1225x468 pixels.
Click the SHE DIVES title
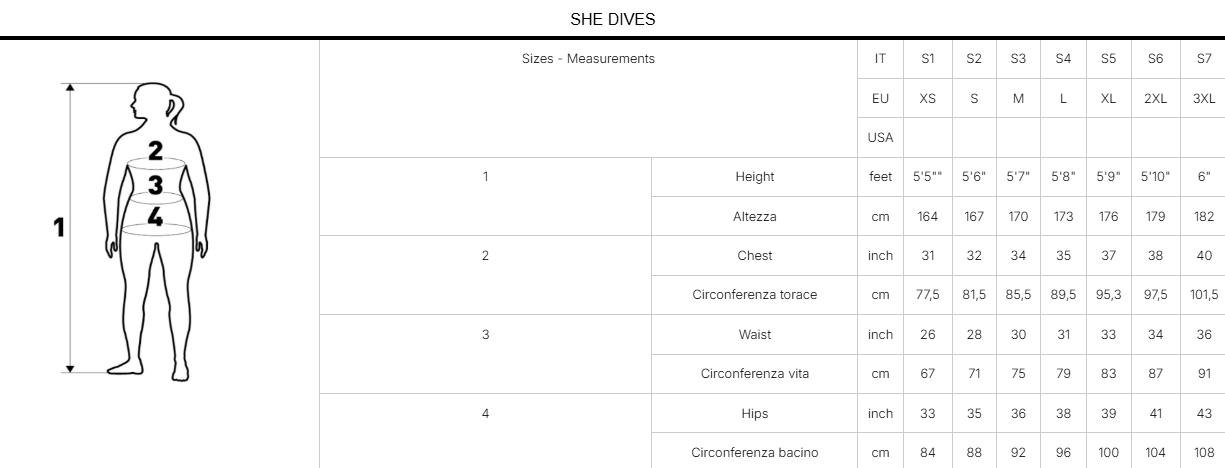click(x=612, y=19)
